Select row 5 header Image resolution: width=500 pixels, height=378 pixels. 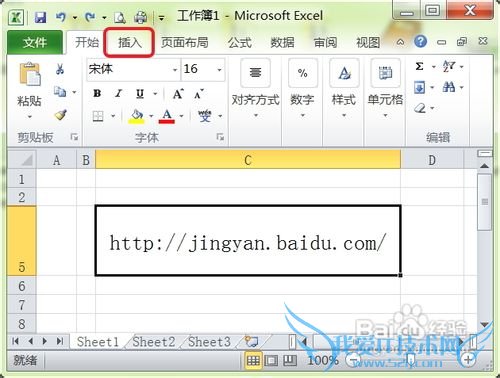point(22,241)
